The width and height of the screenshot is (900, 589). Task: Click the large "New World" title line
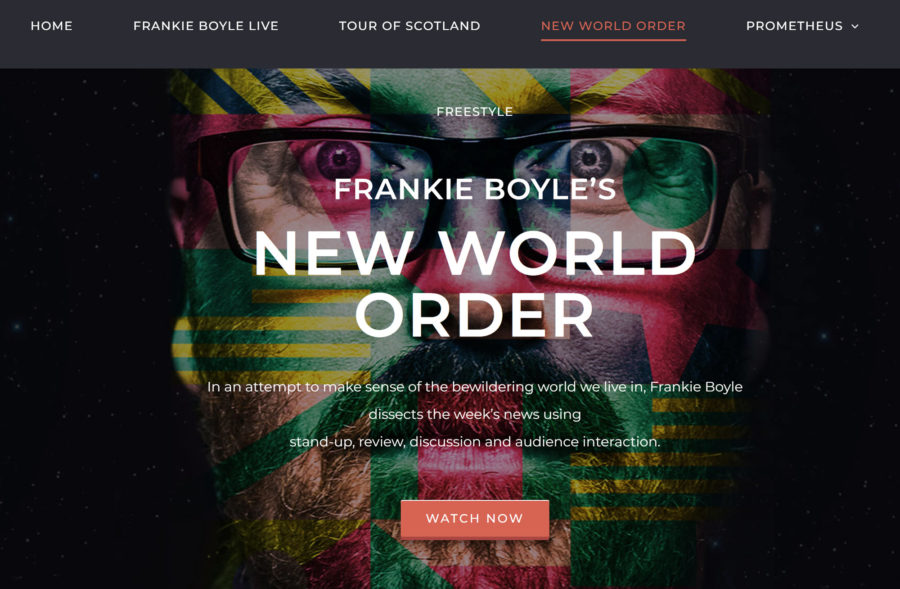(x=475, y=253)
